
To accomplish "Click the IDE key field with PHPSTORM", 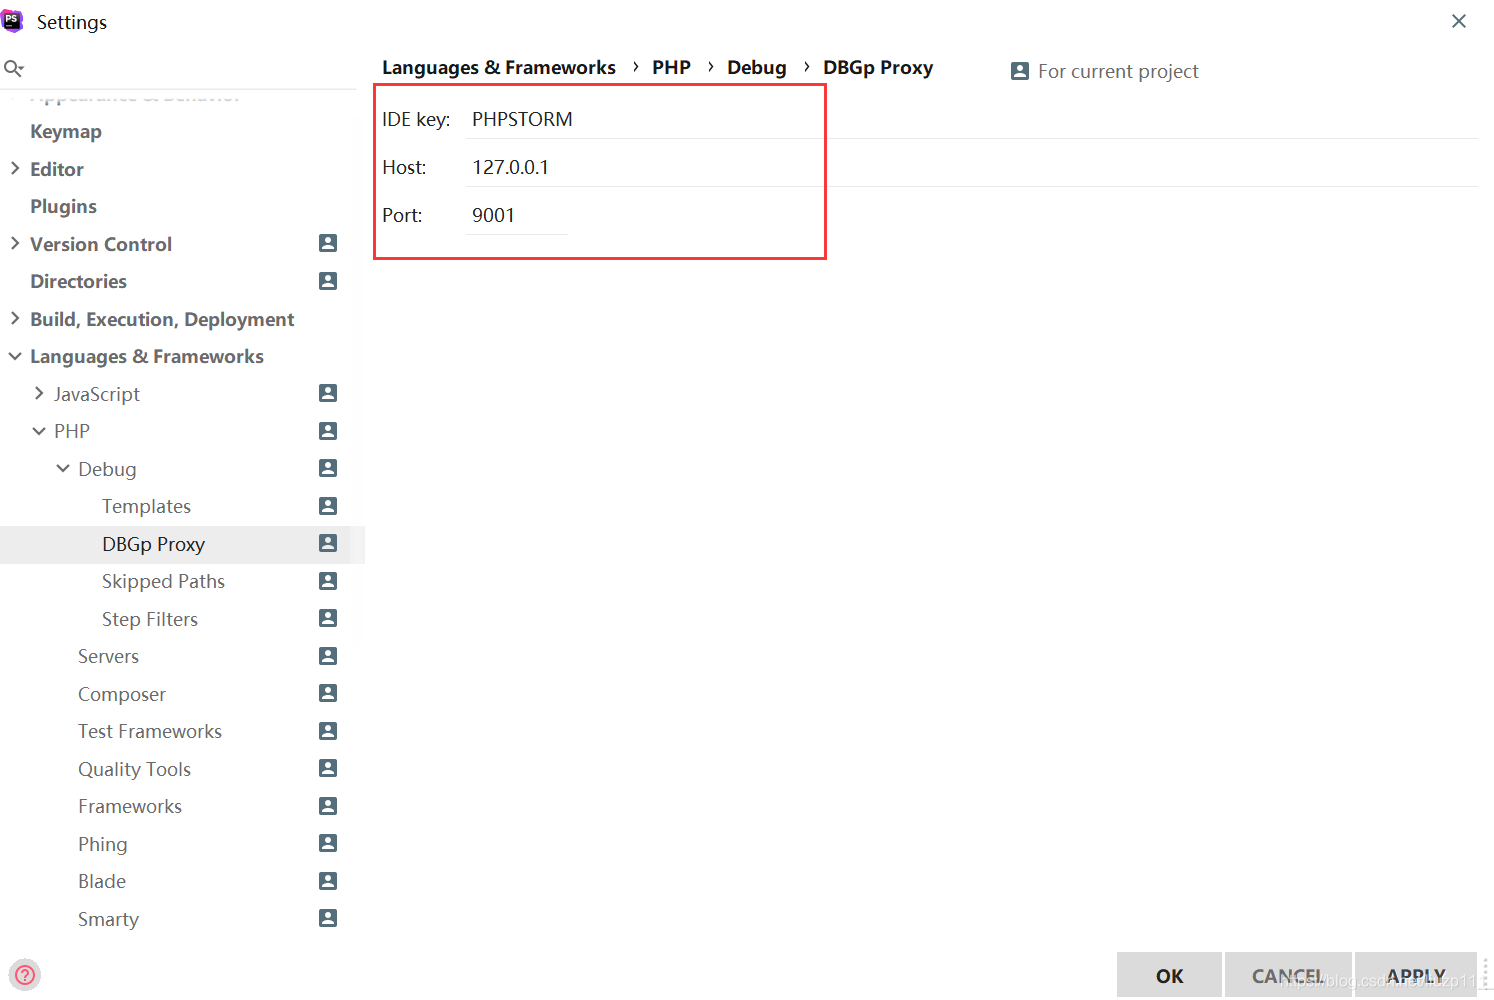I will point(971,119).
